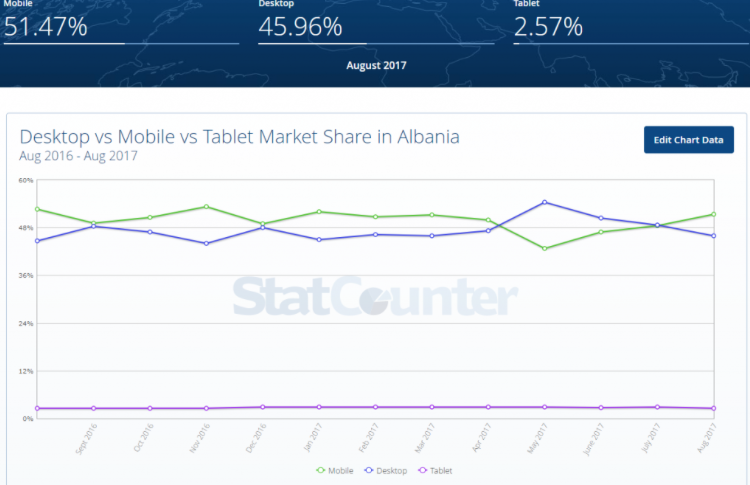
Task: Toggle the Desktop series in chart legend
Action: click(x=386, y=469)
